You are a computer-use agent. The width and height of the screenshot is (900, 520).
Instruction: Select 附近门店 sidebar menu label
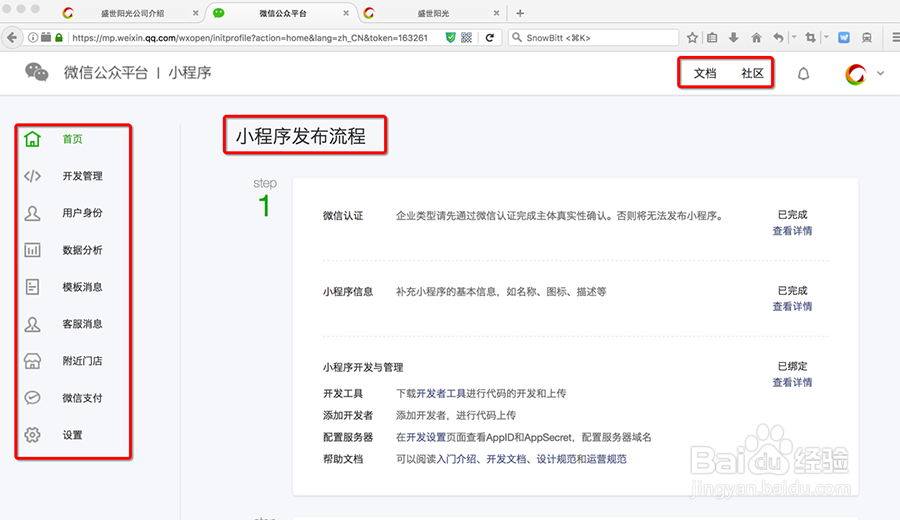(82, 361)
